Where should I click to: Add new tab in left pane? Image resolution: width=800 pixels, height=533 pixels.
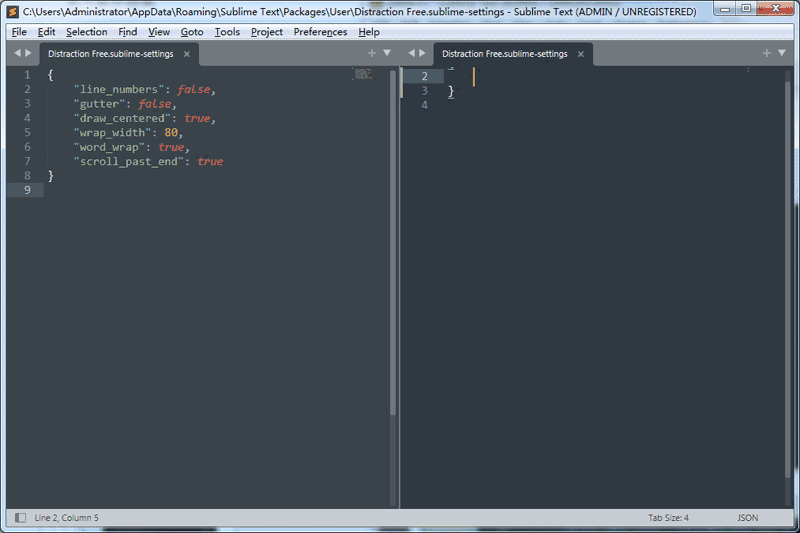(x=372, y=53)
